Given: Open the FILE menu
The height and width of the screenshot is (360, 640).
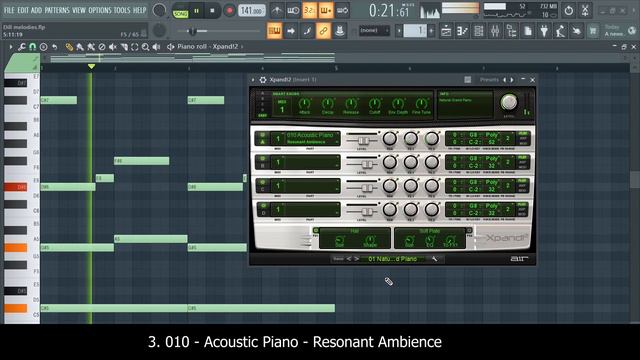Looking at the screenshot, I should (9, 10).
